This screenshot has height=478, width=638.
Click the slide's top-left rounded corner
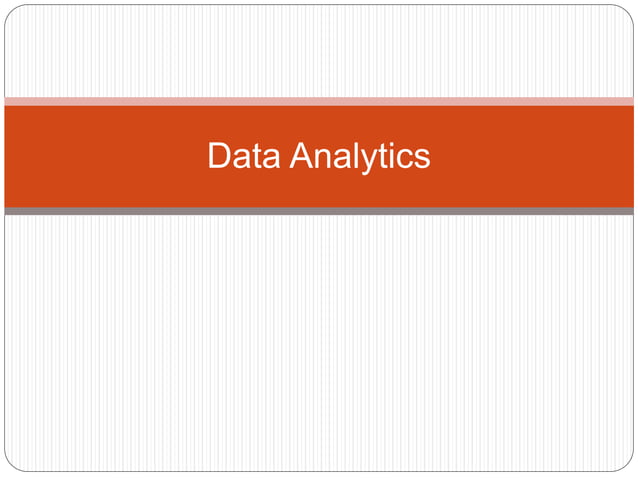(x=12, y=12)
